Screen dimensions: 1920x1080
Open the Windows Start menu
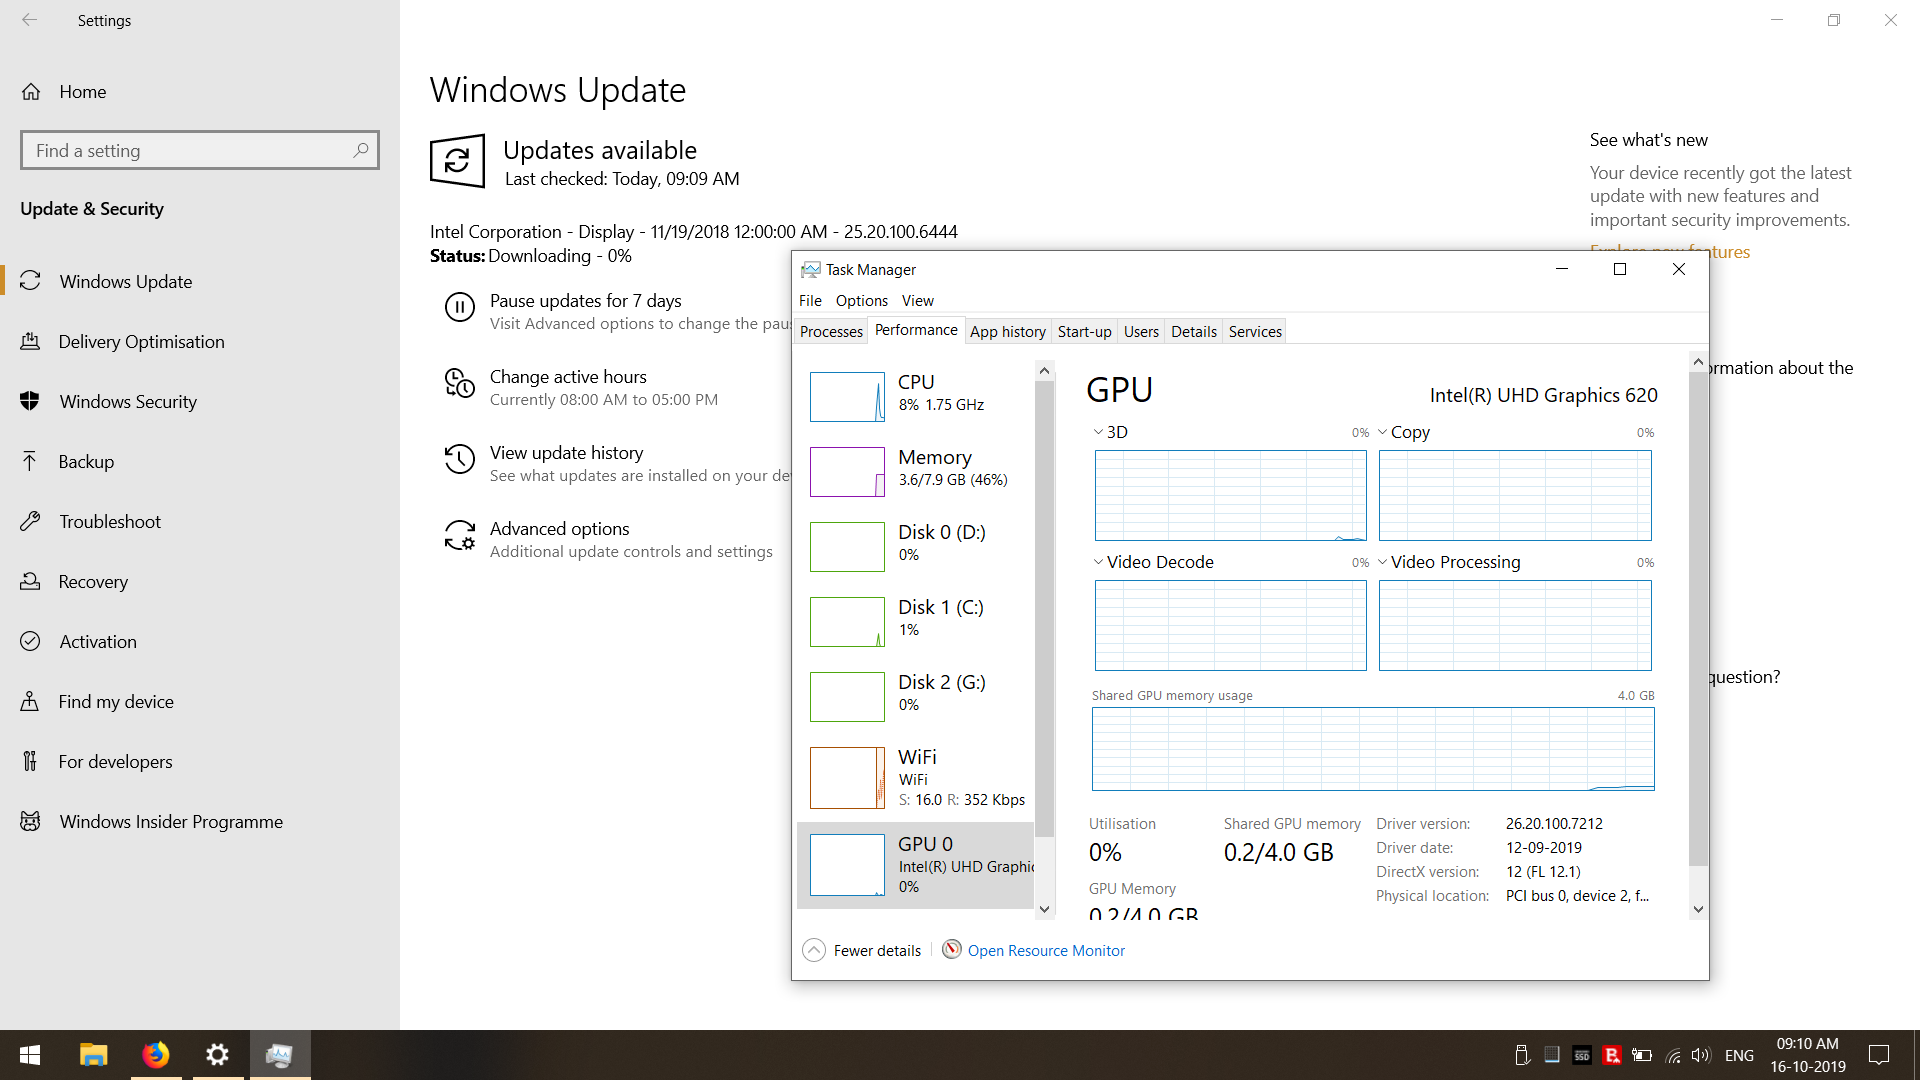[30, 1055]
